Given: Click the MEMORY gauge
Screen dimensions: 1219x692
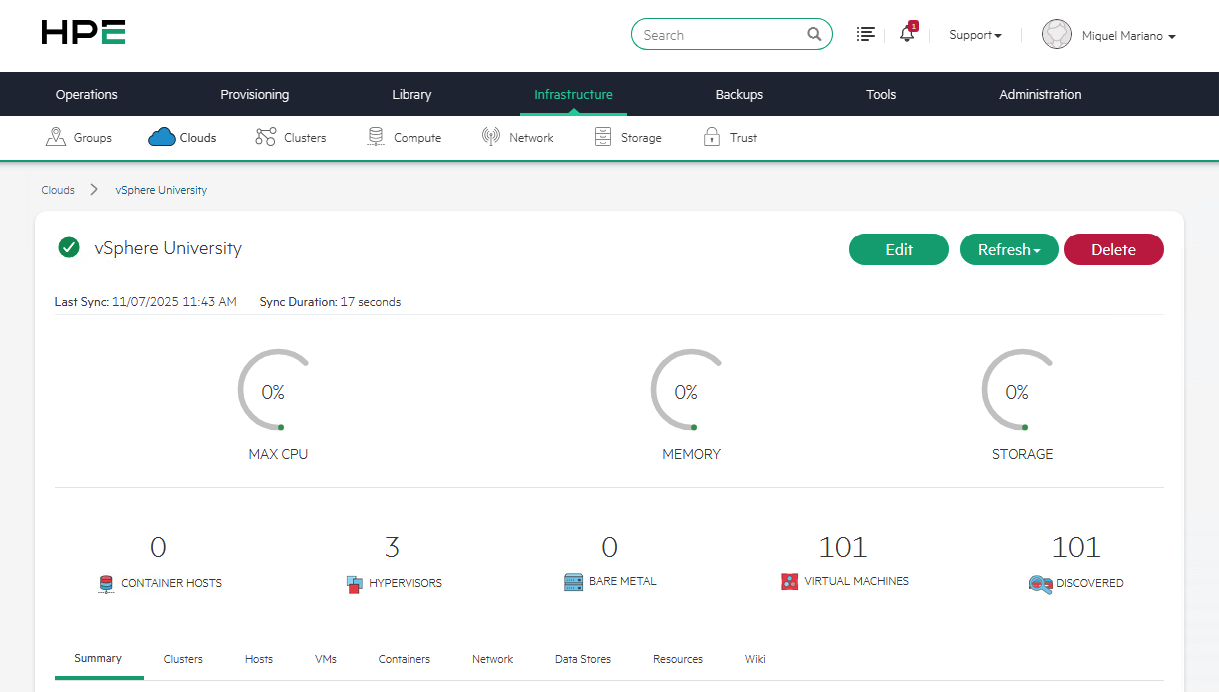Looking at the screenshot, I should (688, 392).
